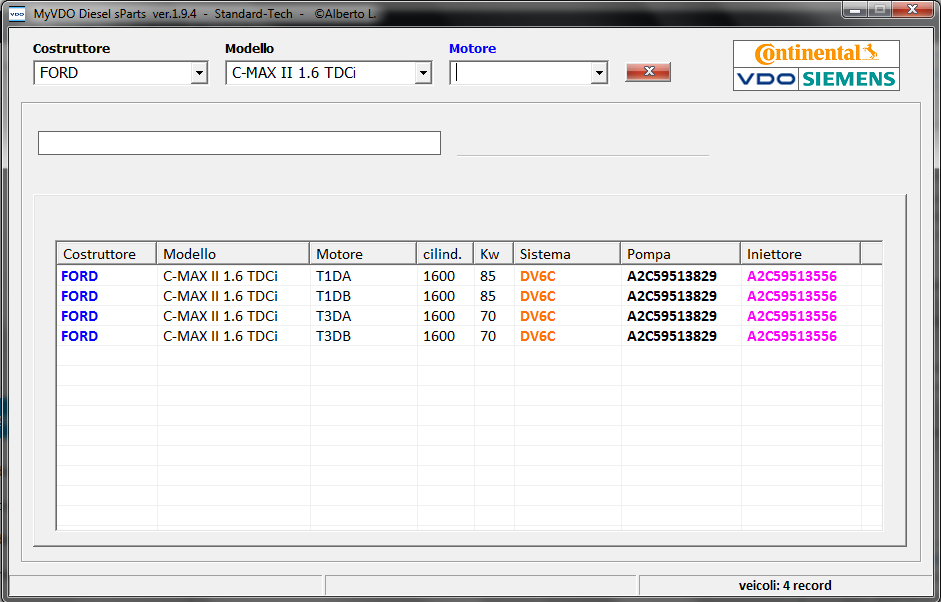Click the Pompa column header
The image size is (941, 602).
[680, 254]
